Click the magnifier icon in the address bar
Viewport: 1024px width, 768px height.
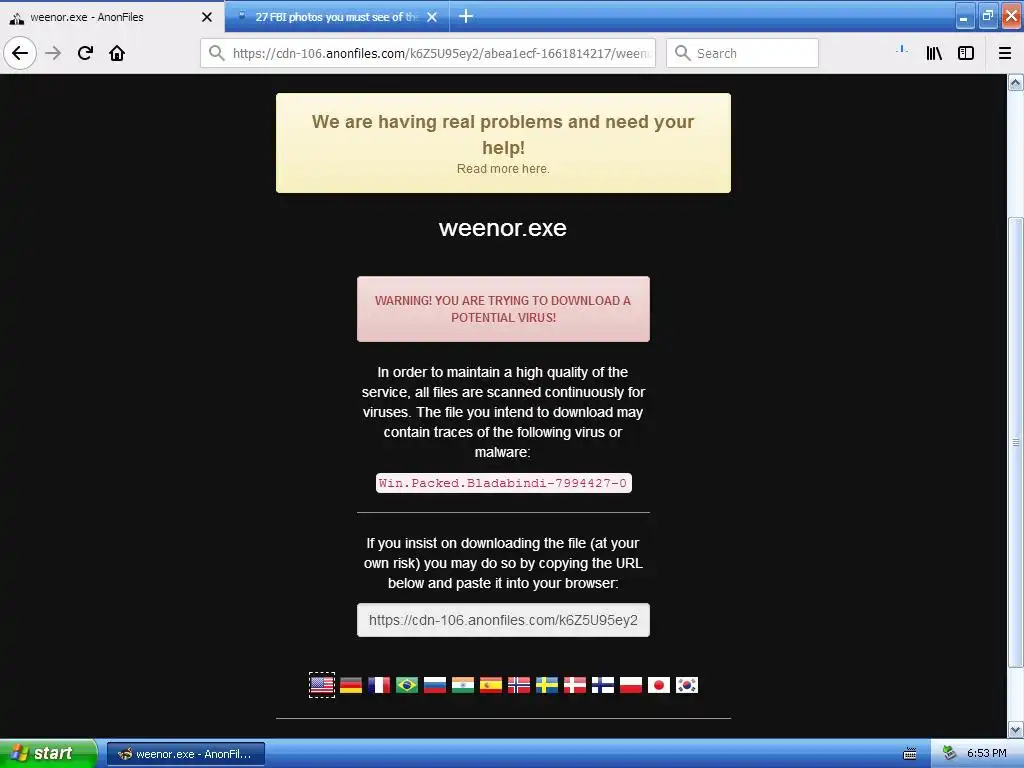click(217, 53)
